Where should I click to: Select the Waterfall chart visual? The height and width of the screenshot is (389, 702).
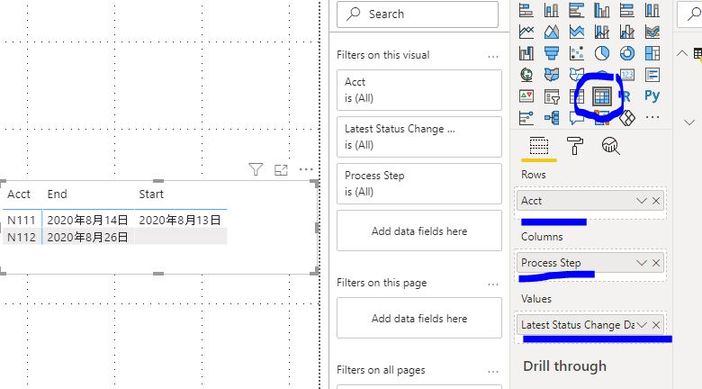pos(526,53)
